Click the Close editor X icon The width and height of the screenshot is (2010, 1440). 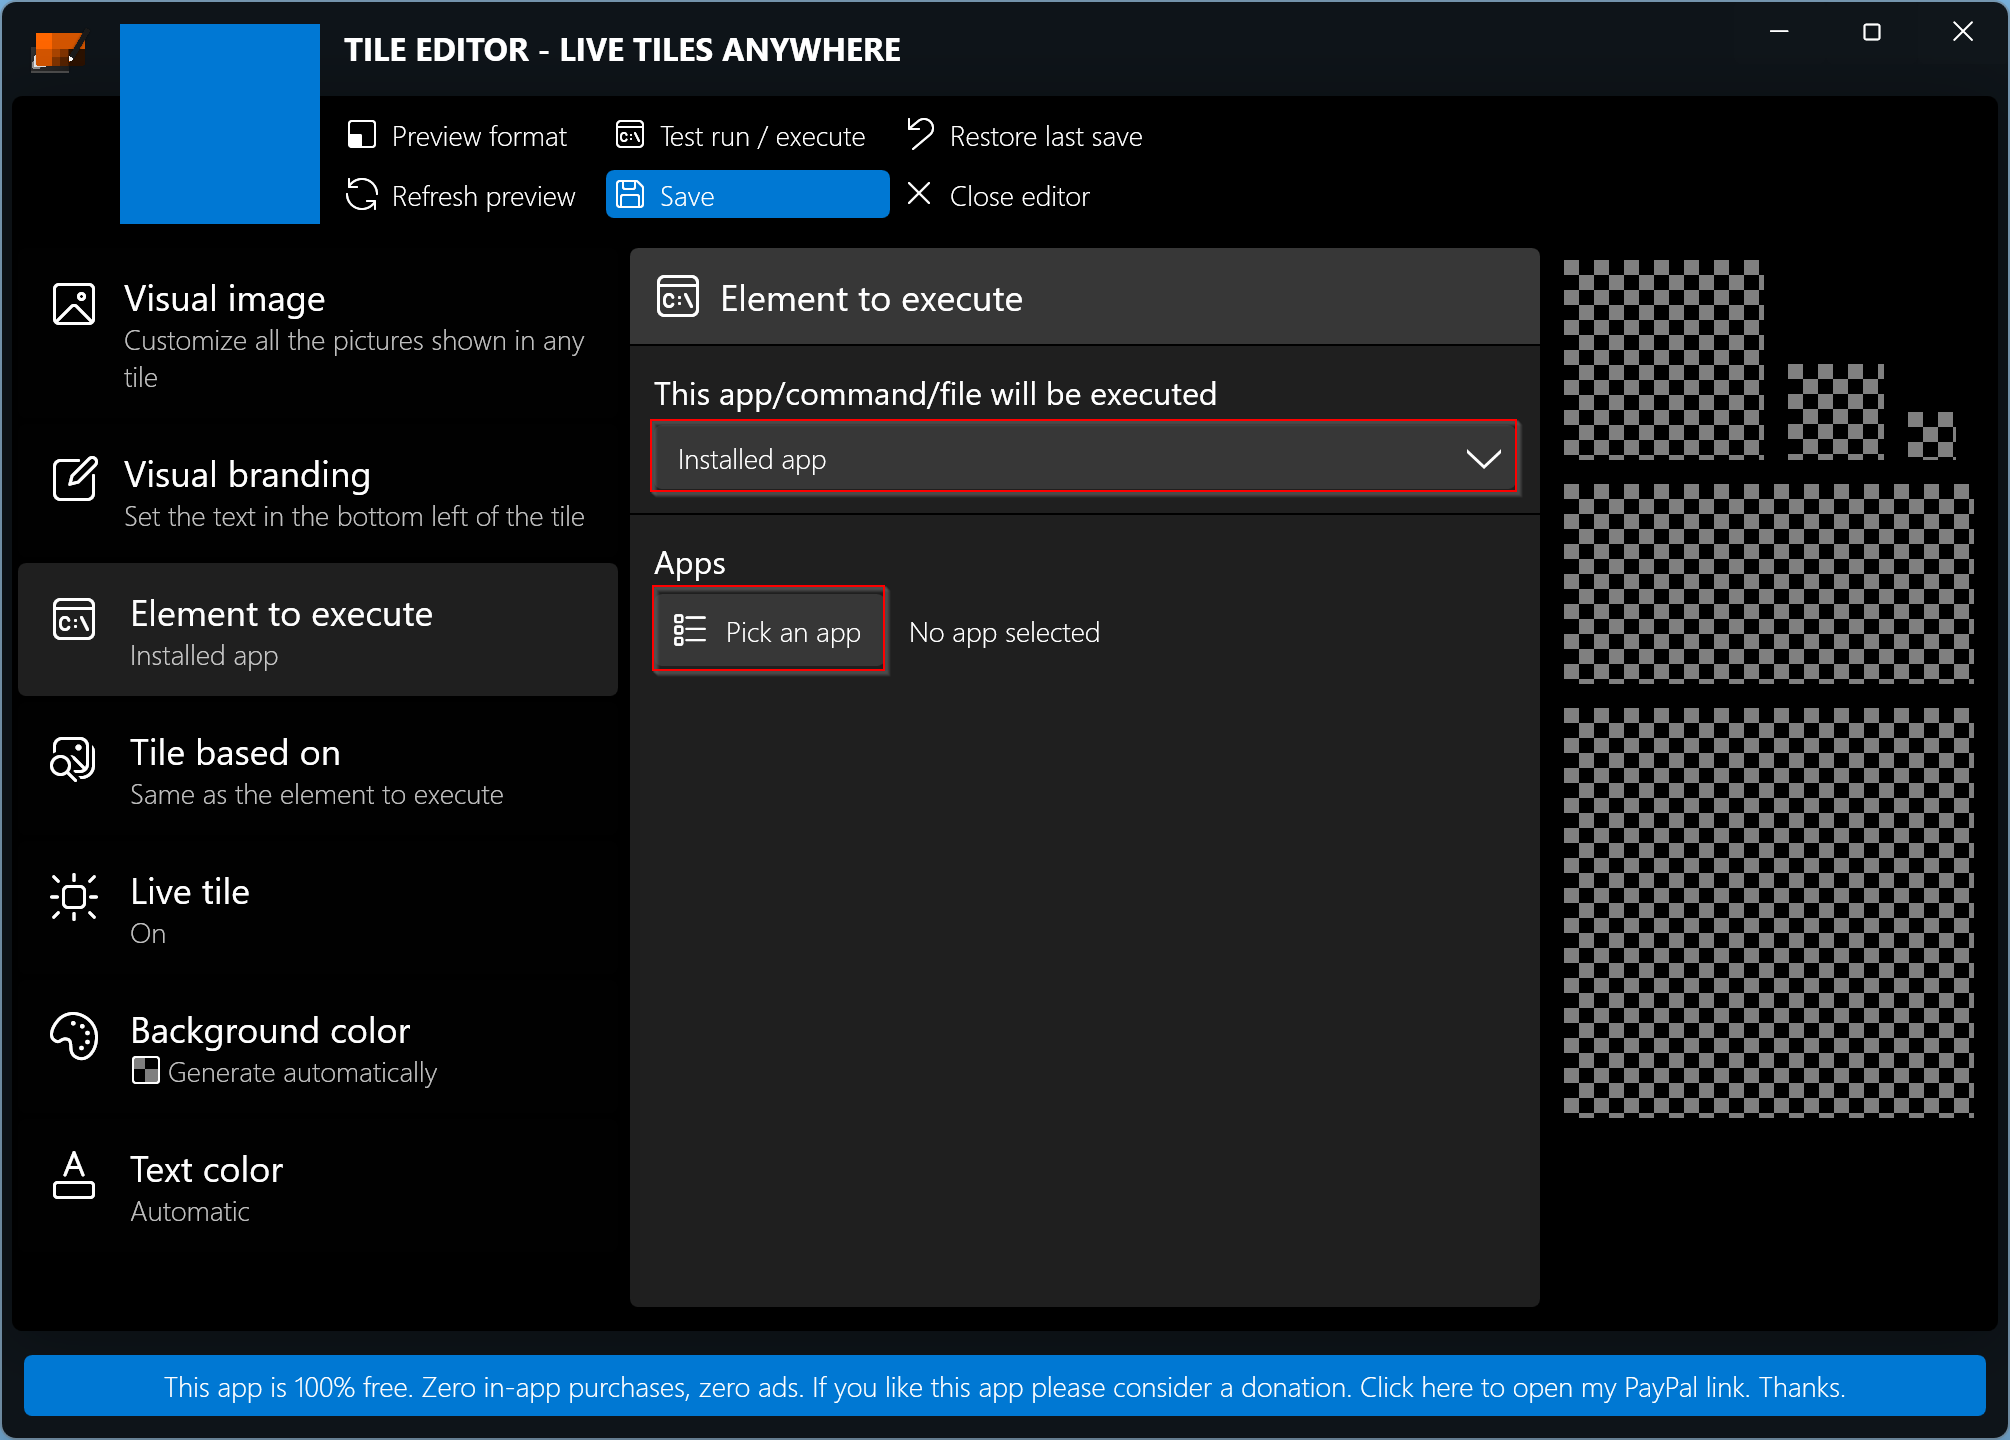(x=919, y=194)
